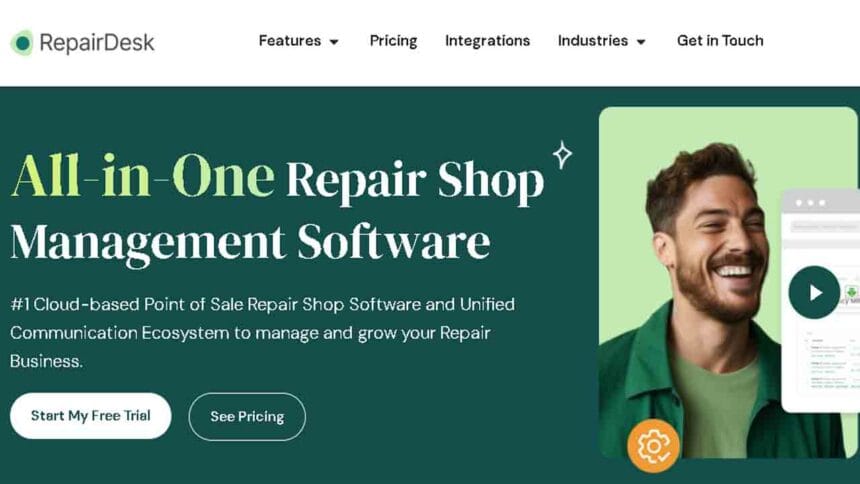Select the Get in Touch link
Image resolution: width=860 pixels, height=484 pixels.
click(720, 41)
